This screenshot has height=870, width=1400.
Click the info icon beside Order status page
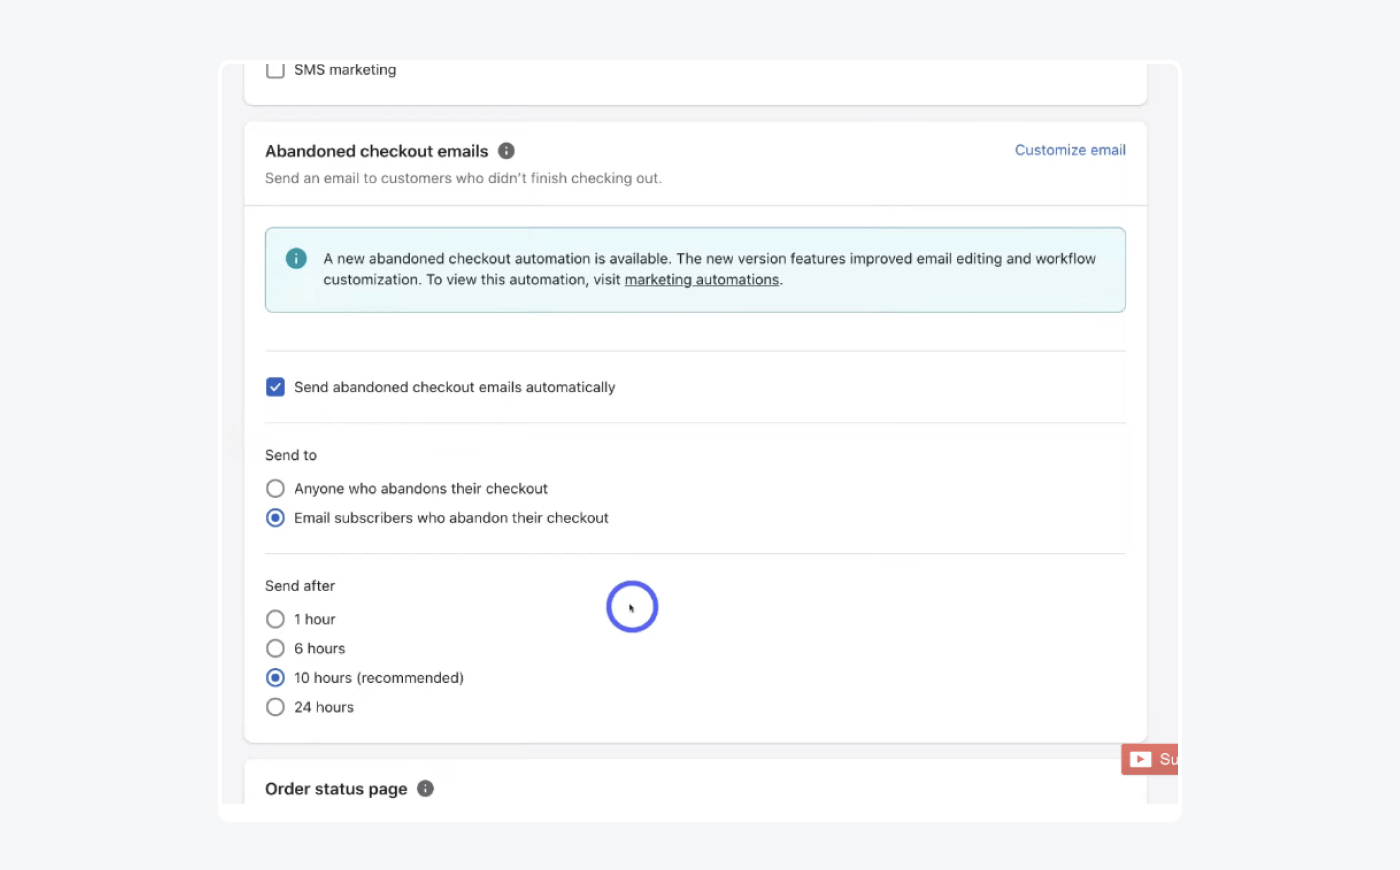(425, 788)
